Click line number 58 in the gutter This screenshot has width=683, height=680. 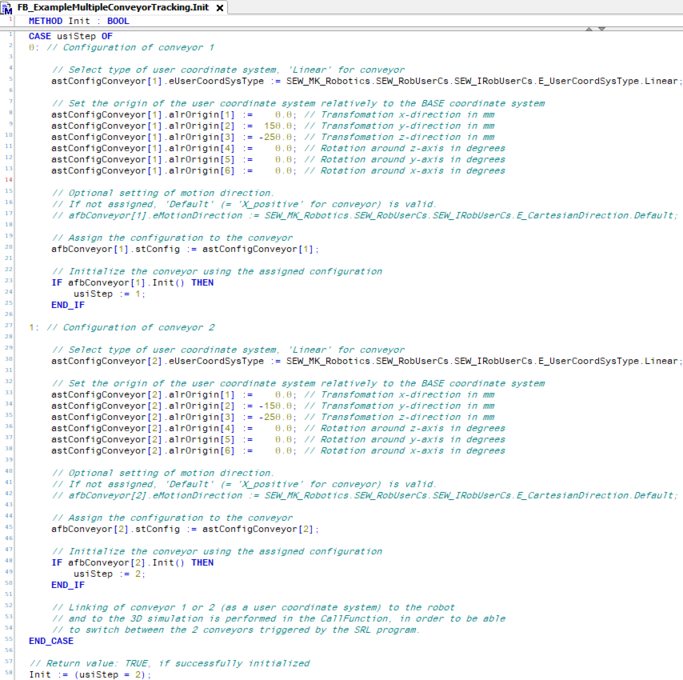pyautogui.click(x=6, y=674)
